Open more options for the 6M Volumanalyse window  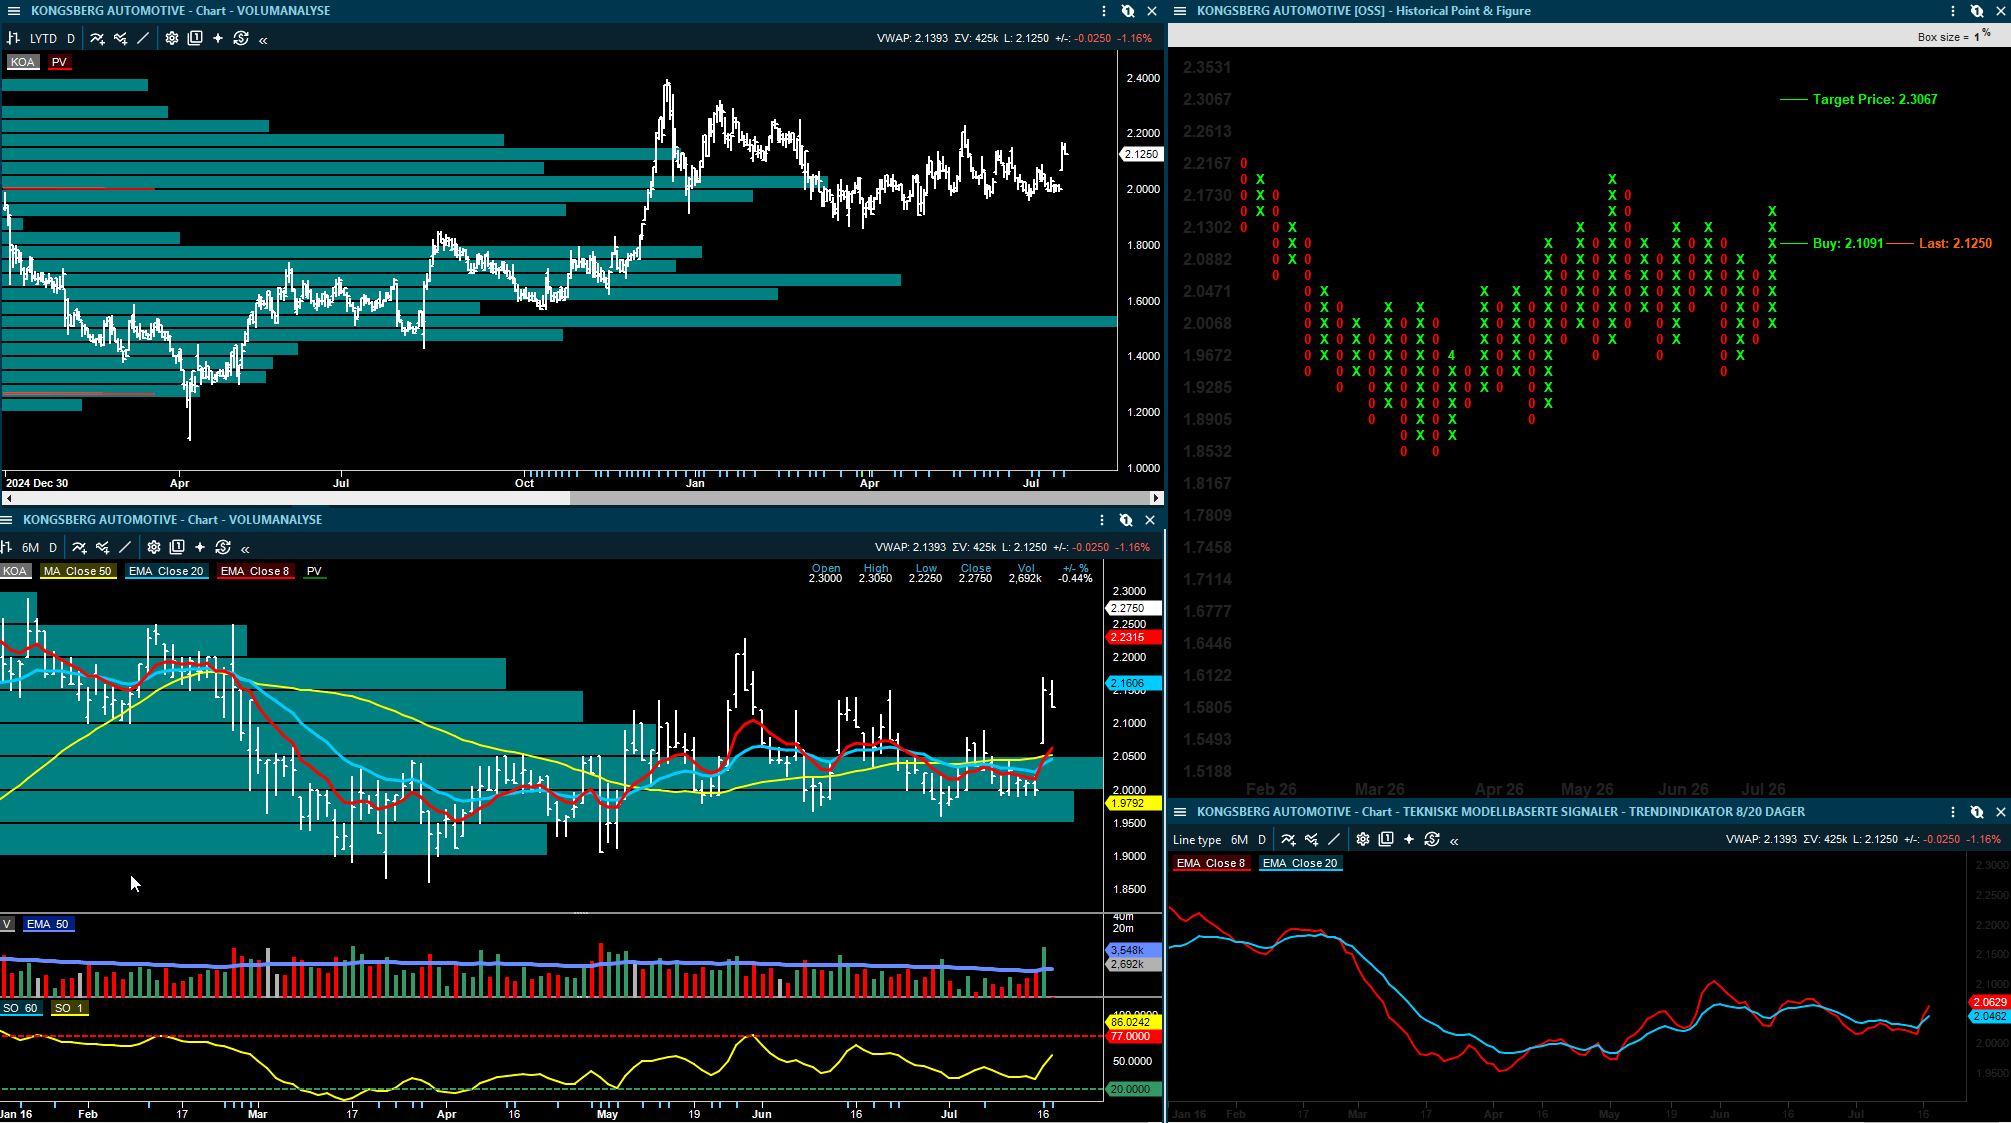1102,520
